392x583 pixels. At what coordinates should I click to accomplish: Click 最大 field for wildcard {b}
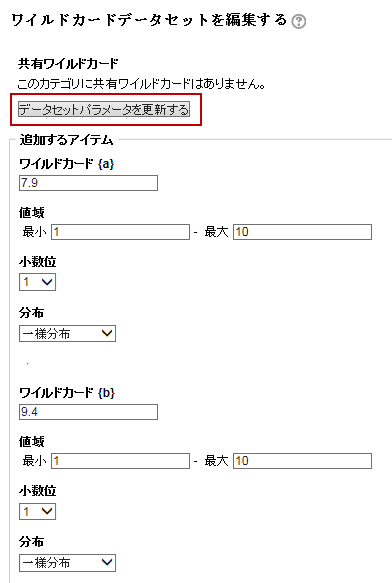[x=302, y=461]
